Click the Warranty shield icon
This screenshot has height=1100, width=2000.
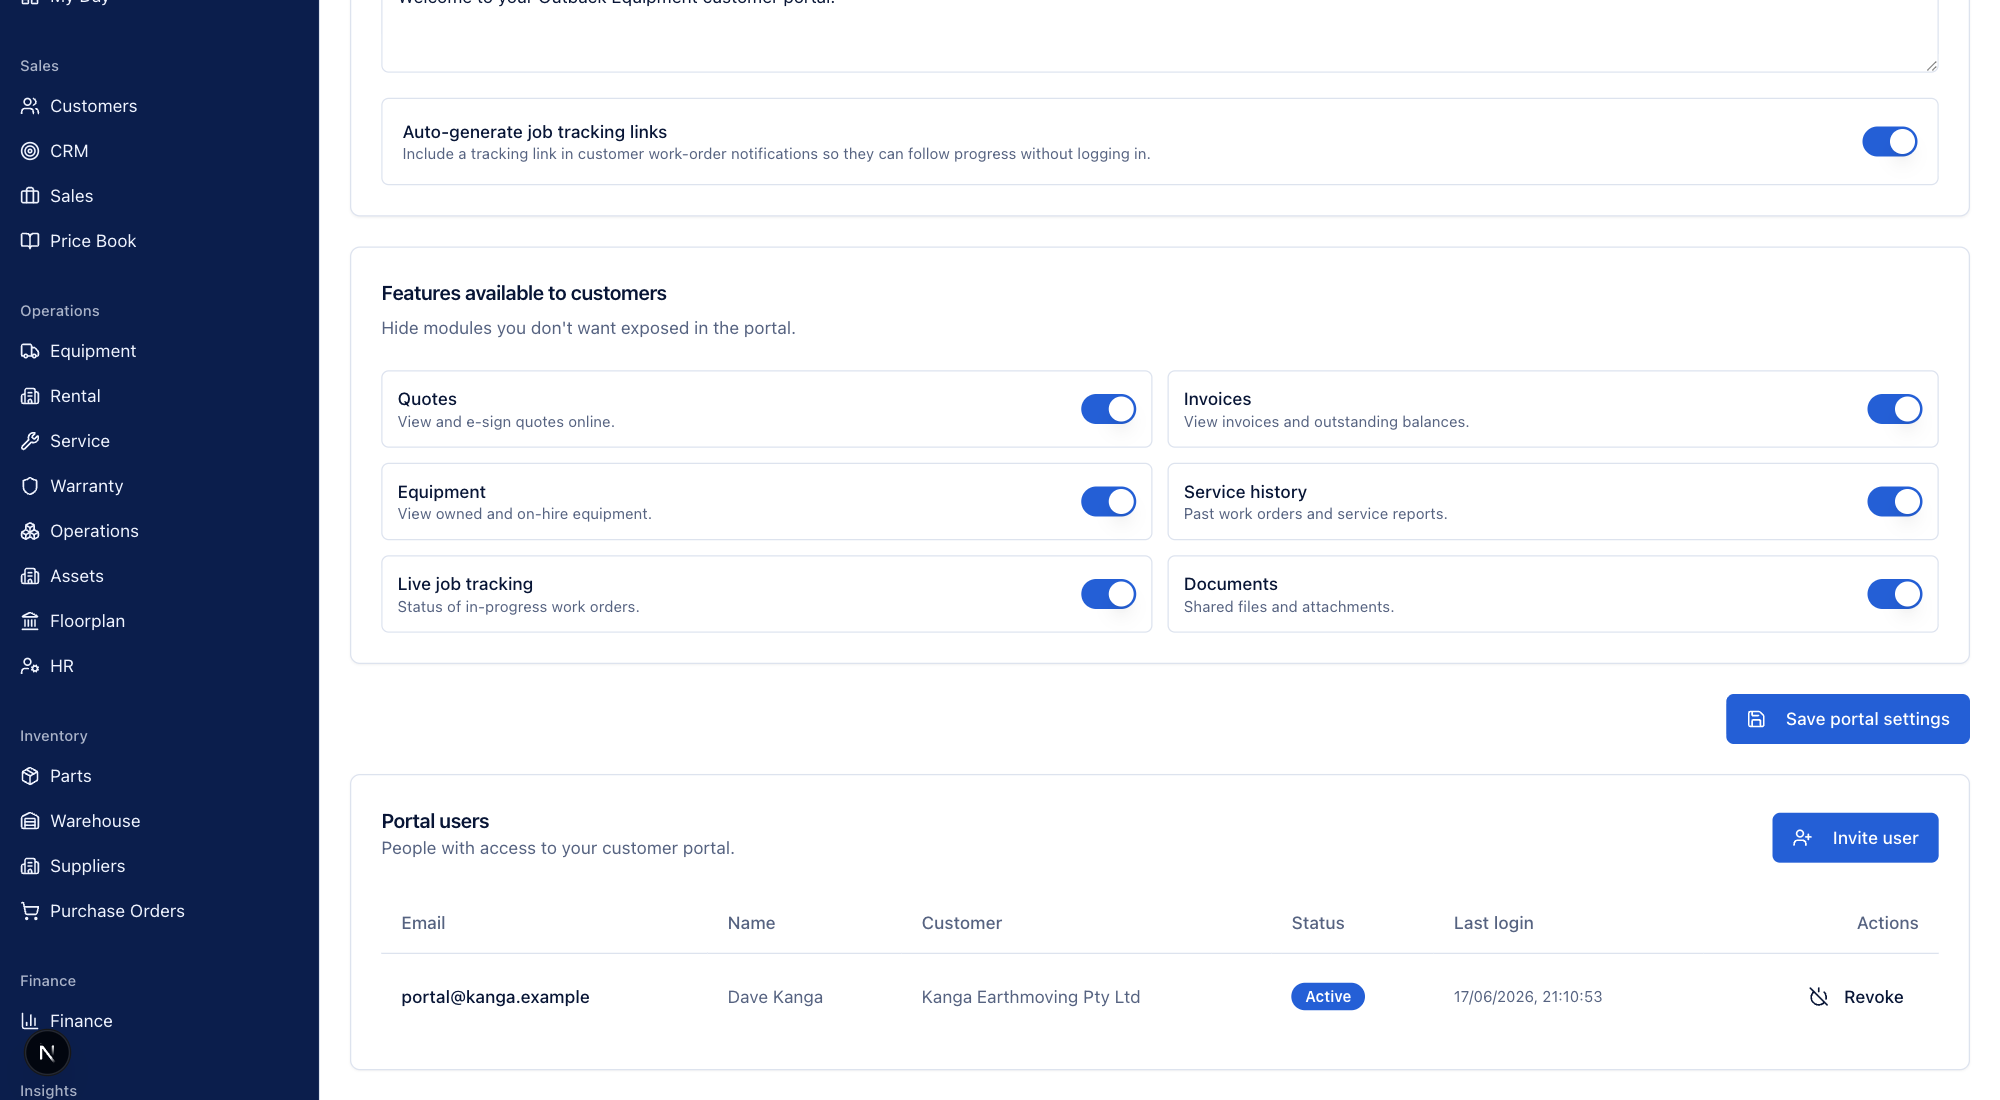[30, 486]
